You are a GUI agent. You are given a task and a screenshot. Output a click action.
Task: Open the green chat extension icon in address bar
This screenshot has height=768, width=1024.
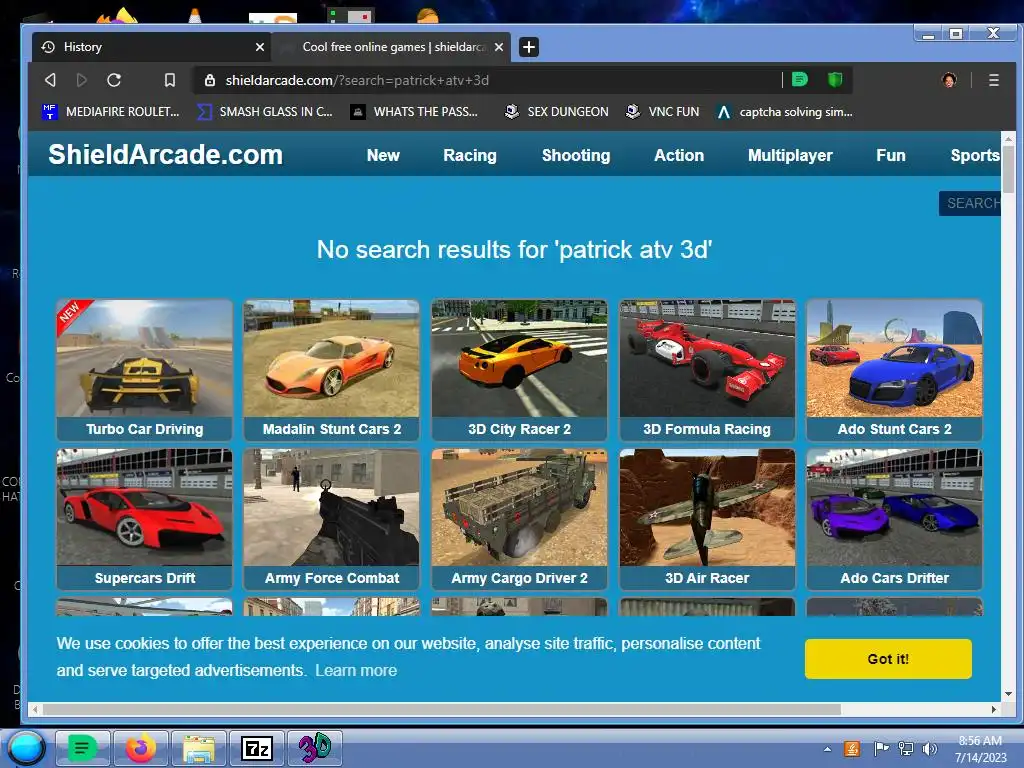pos(799,80)
